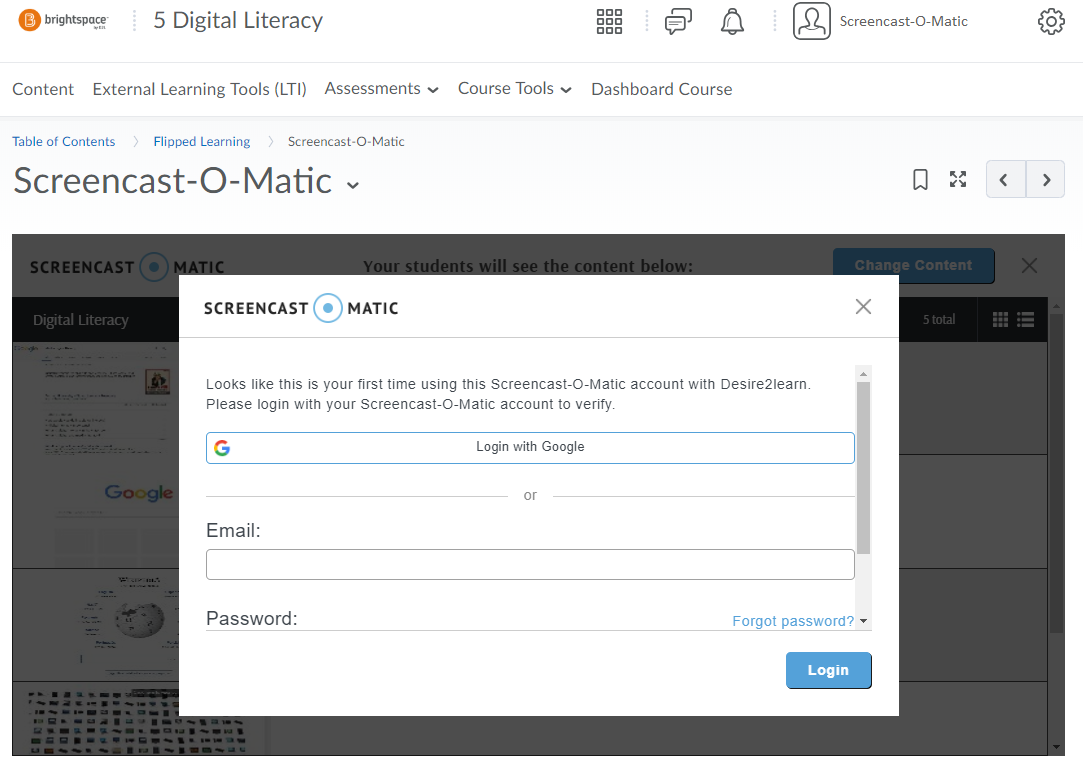Click the dialog scrollbar up arrow

(863, 374)
